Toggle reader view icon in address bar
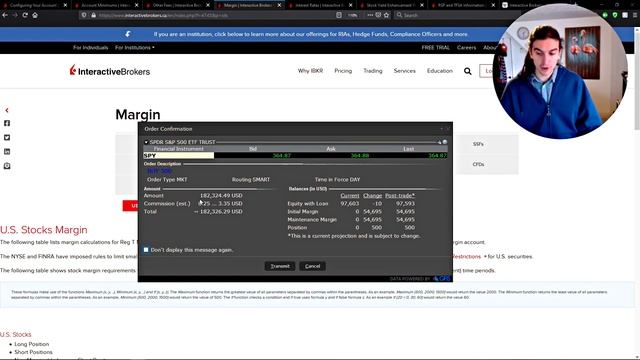Viewport: 640px width, 360px height. [339, 15]
